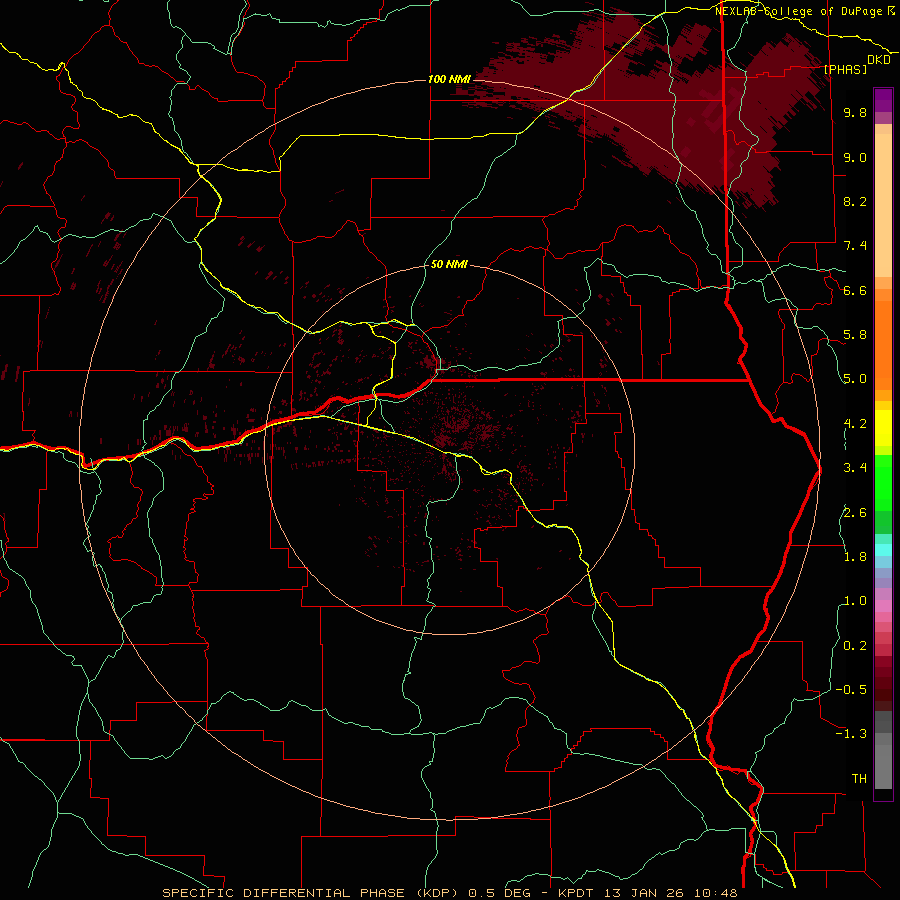The width and height of the screenshot is (900, 900).
Task: Click the 2.6 legend value
Action: point(855,513)
